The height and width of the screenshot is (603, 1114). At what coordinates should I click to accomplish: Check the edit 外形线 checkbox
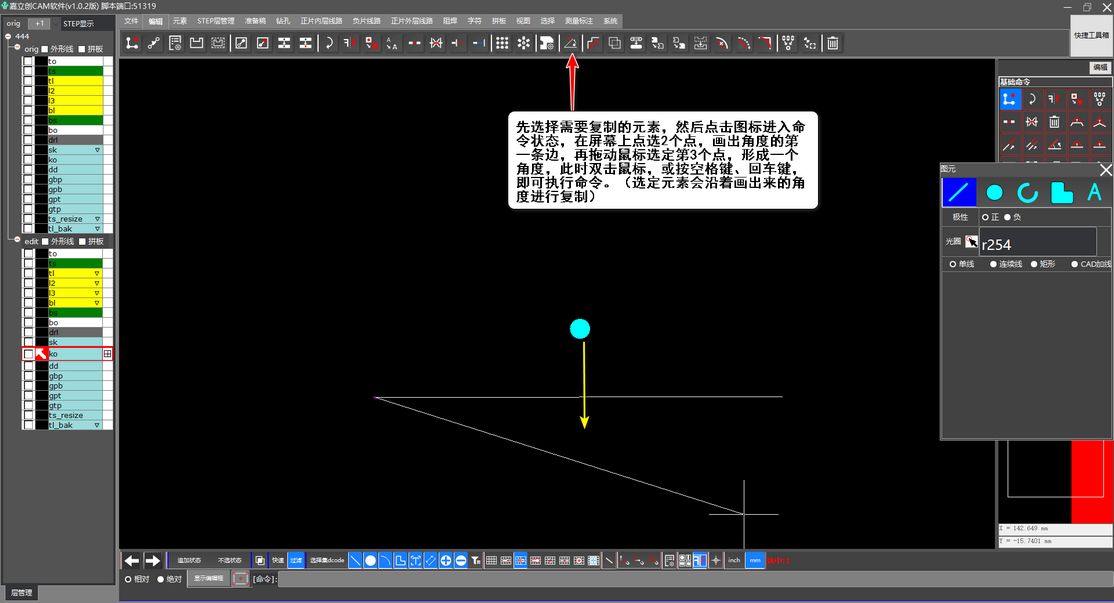click(x=45, y=241)
